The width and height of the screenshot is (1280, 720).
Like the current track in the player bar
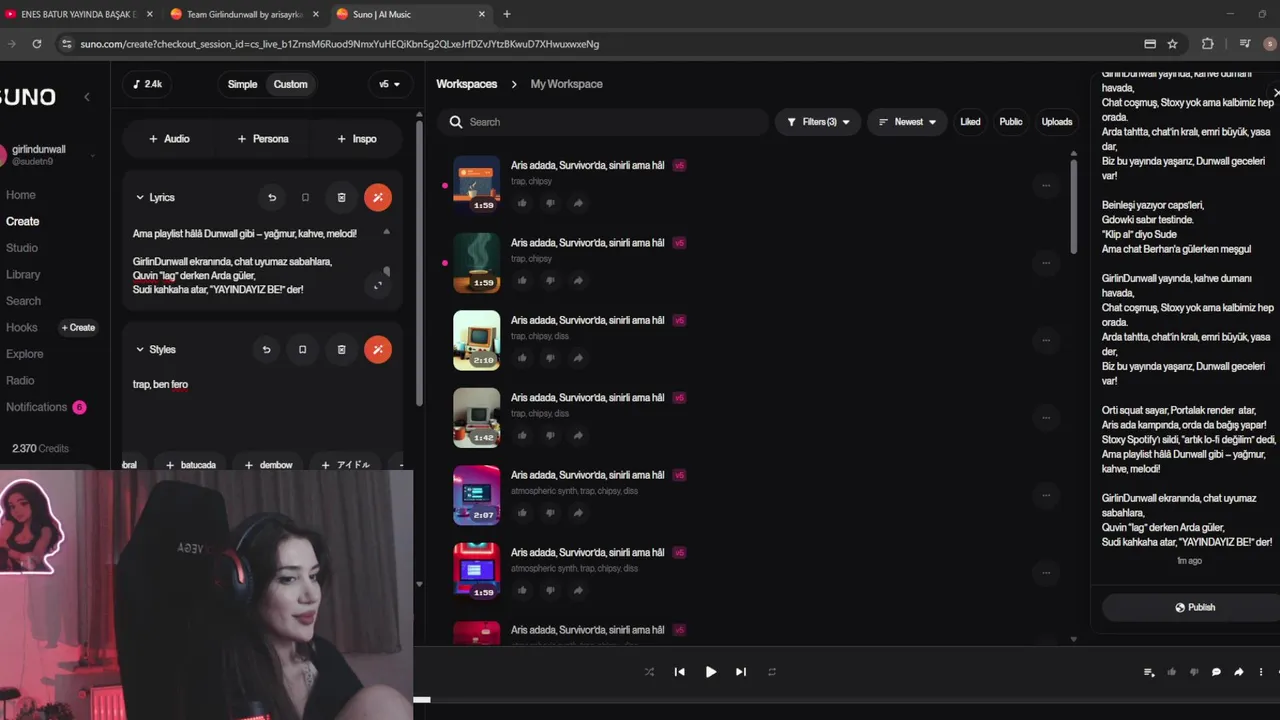point(1171,672)
